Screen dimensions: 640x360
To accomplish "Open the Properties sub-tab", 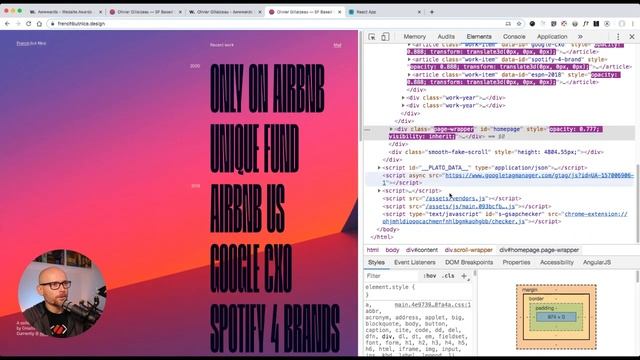I will click(516, 262).
